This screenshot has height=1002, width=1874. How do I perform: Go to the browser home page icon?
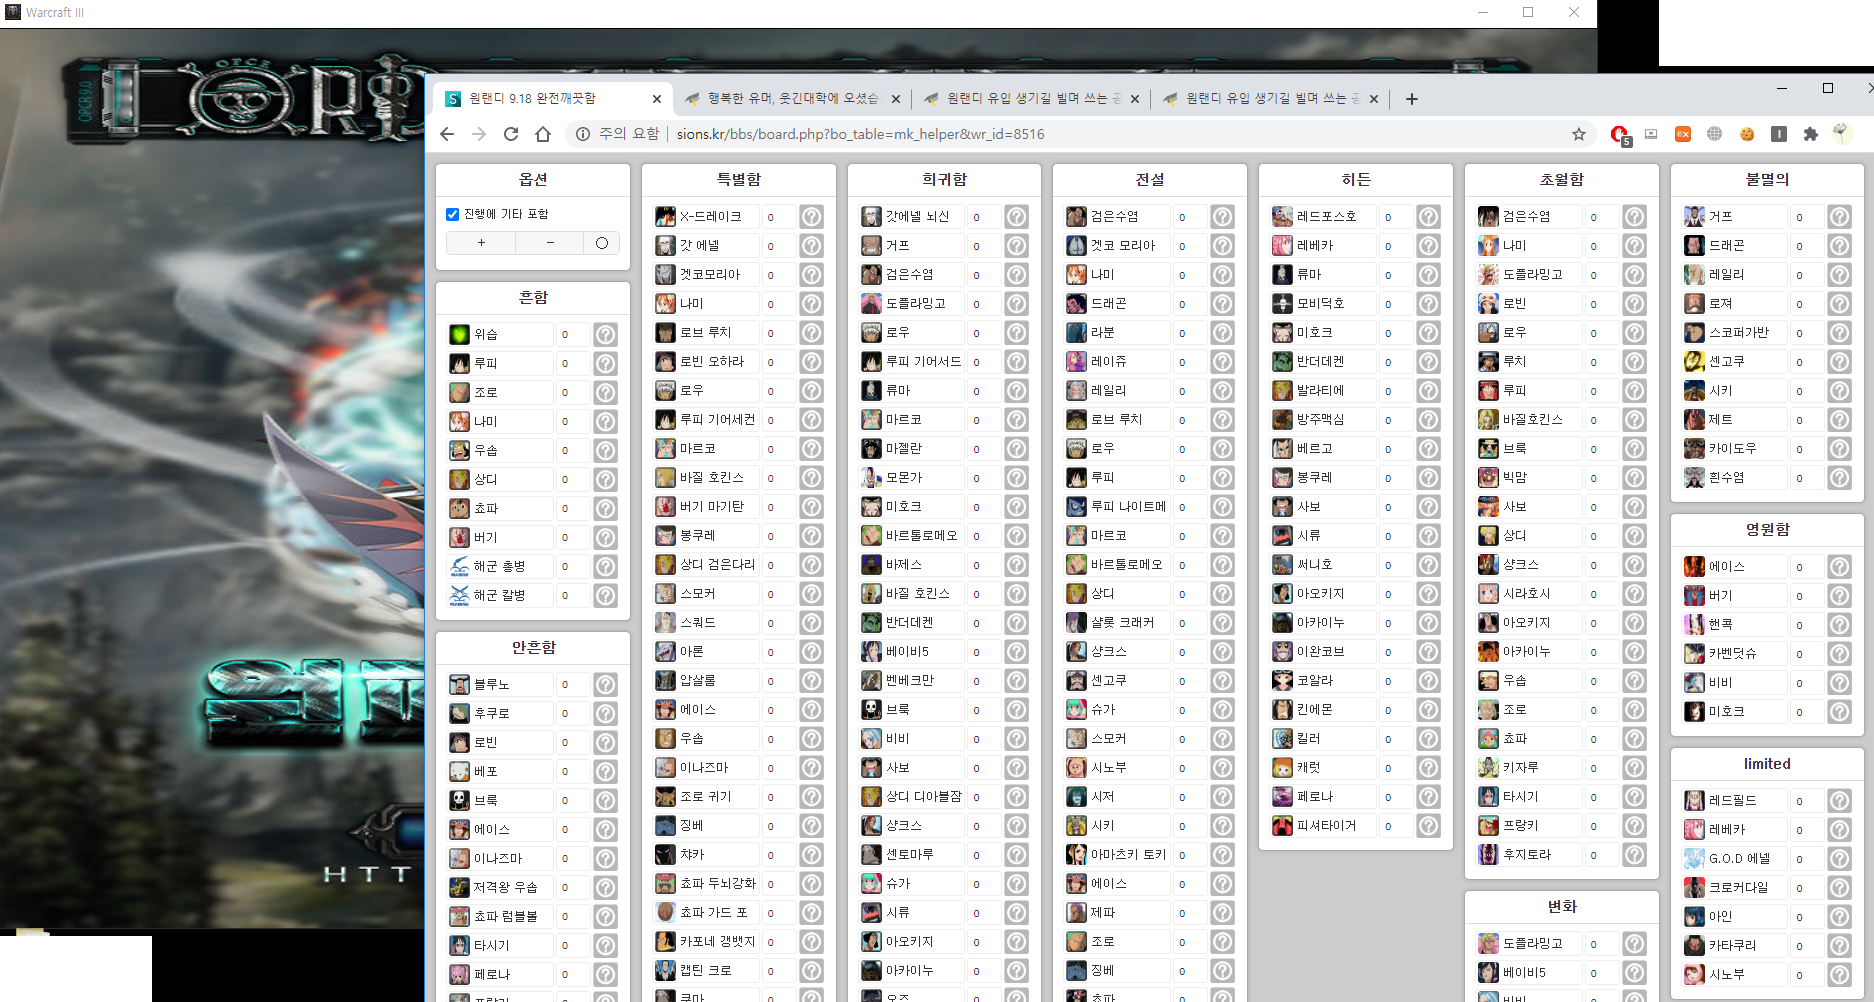pyautogui.click(x=543, y=134)
